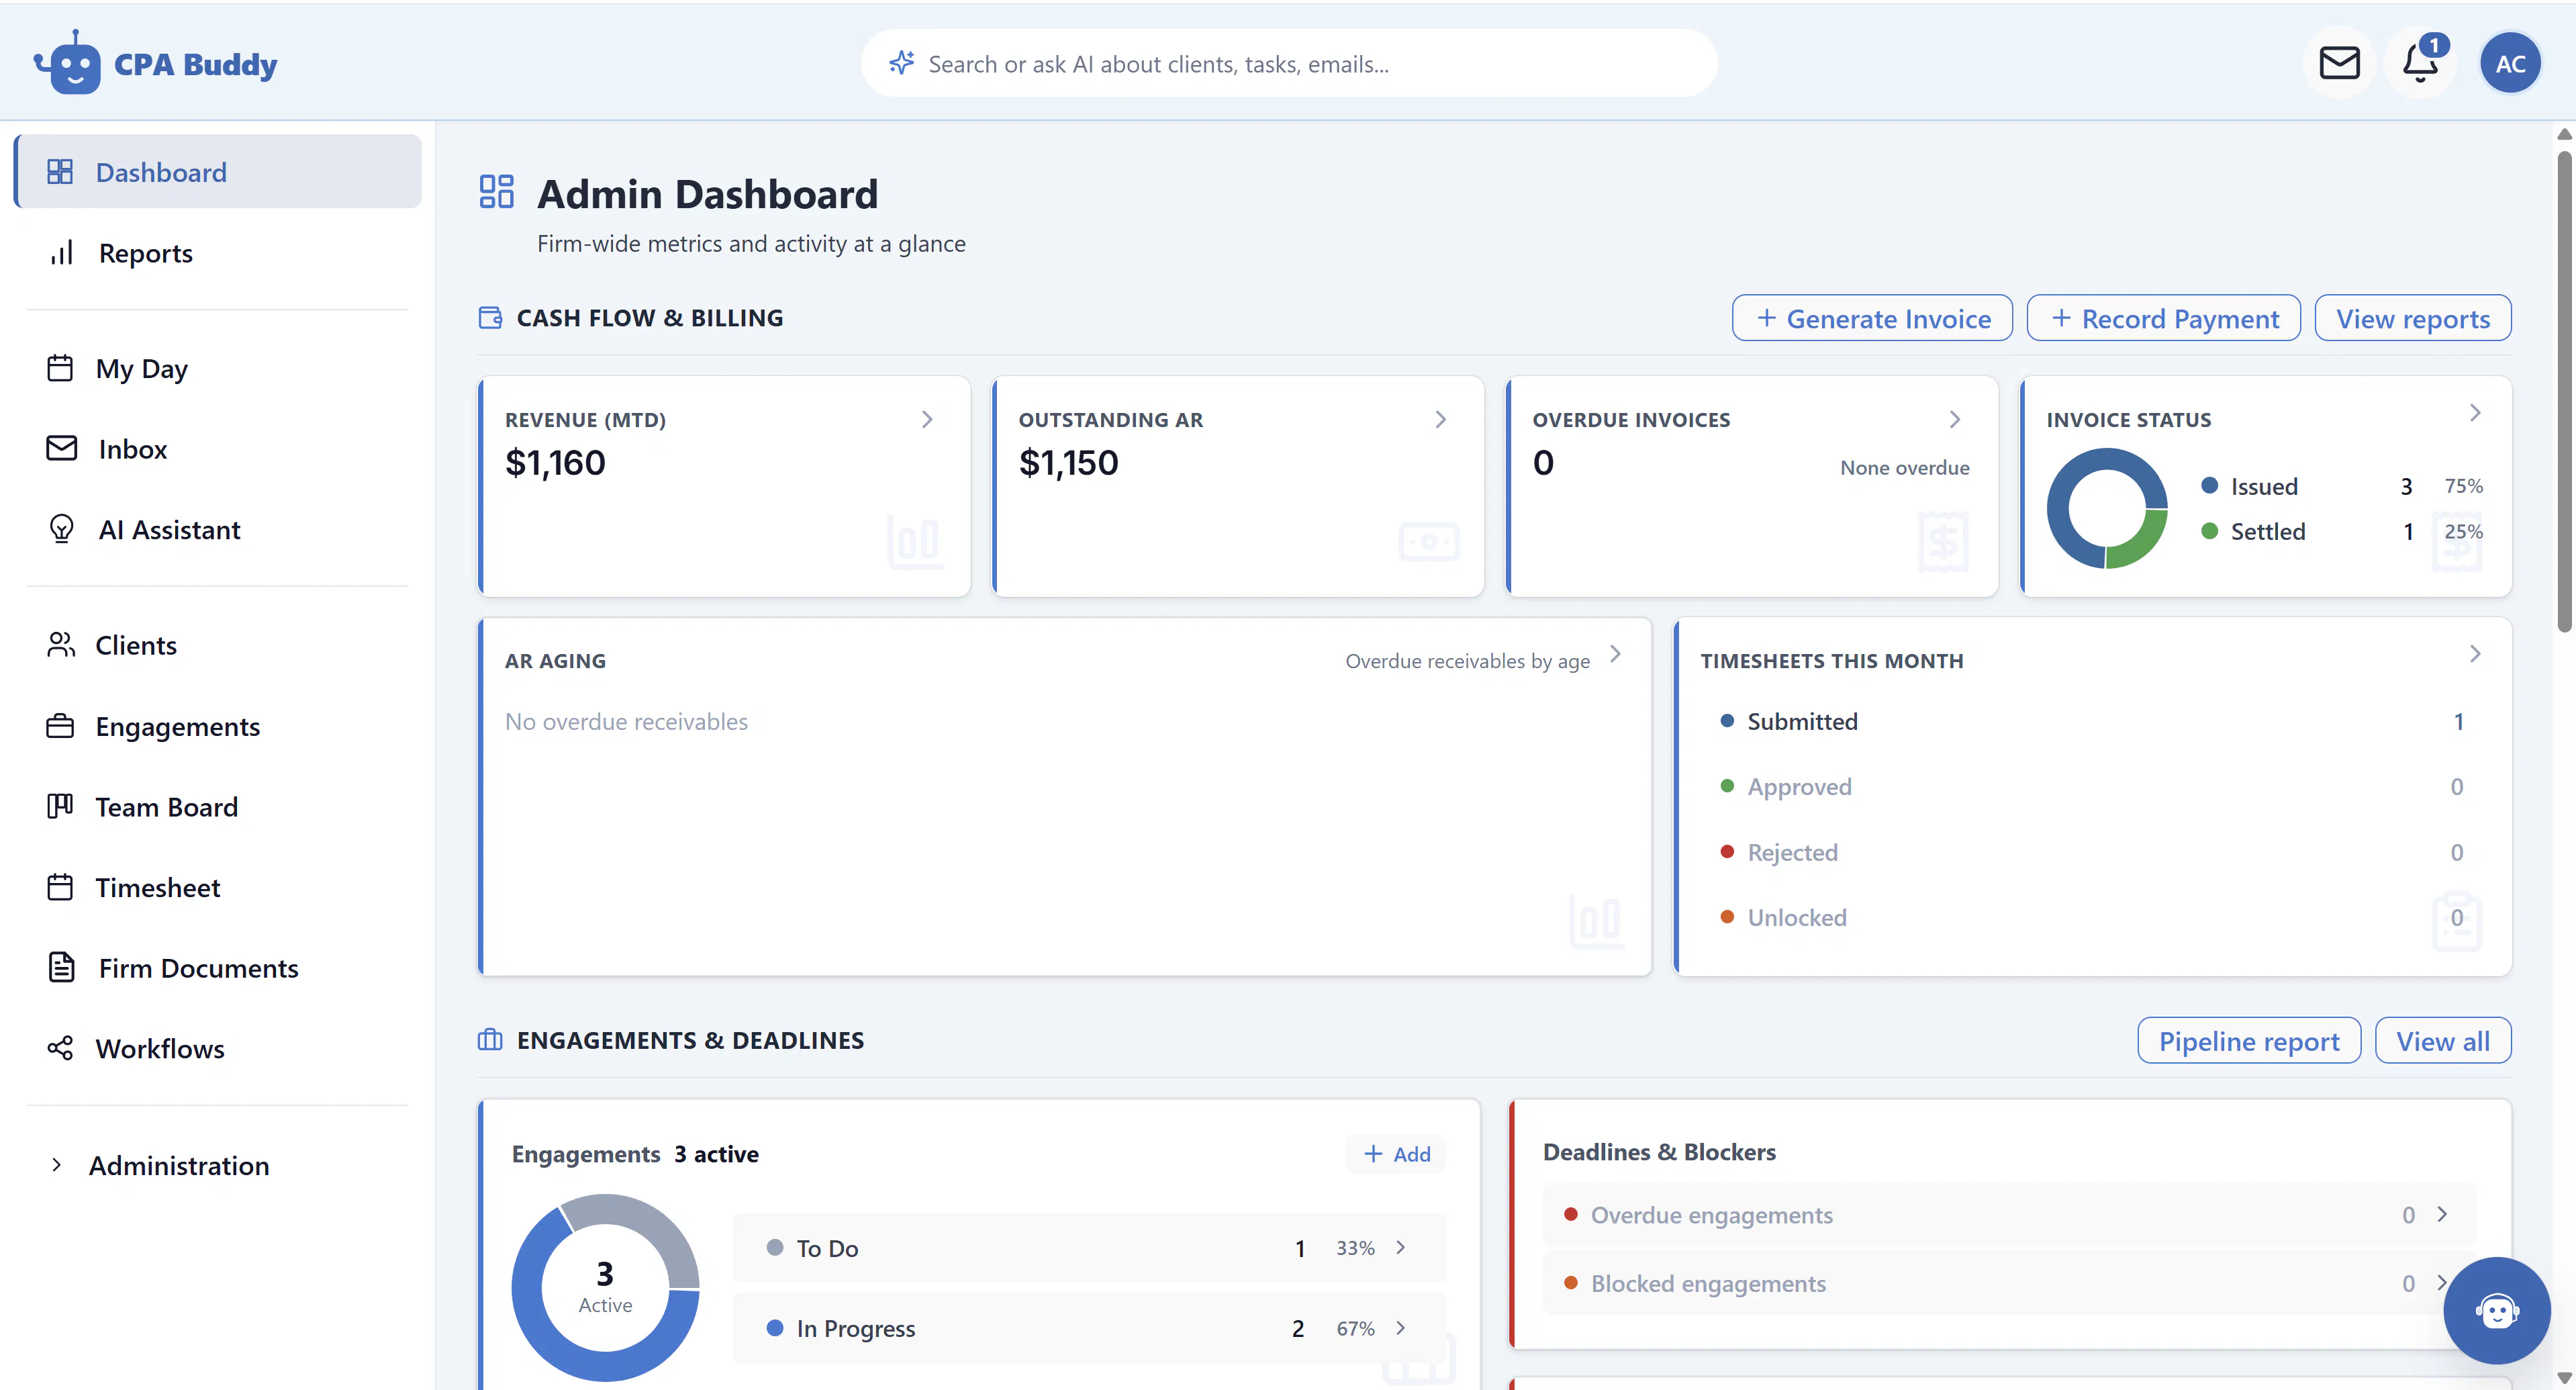Open Timesheets This Month chevron
2576x1390 pixels.
[x=2475, y=654]
